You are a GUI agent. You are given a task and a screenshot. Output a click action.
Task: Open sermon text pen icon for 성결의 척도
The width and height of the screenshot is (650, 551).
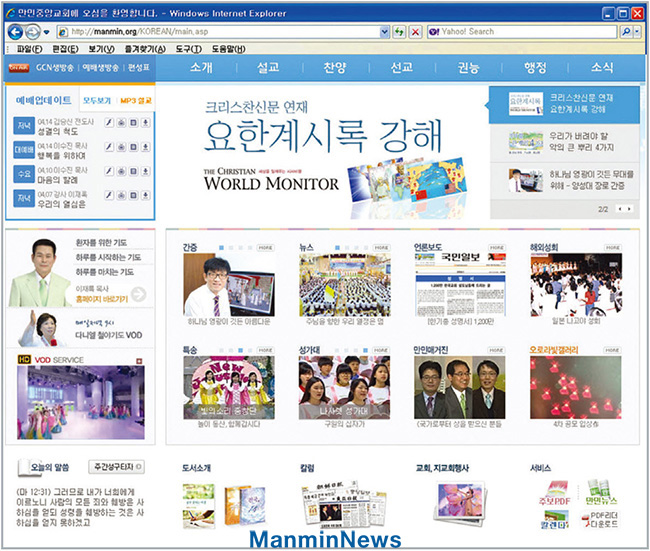[x=109, y=123]
